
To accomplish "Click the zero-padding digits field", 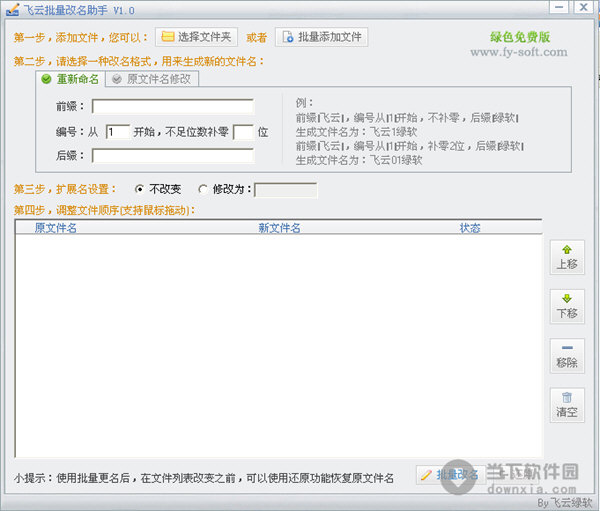I will [243, 132].
